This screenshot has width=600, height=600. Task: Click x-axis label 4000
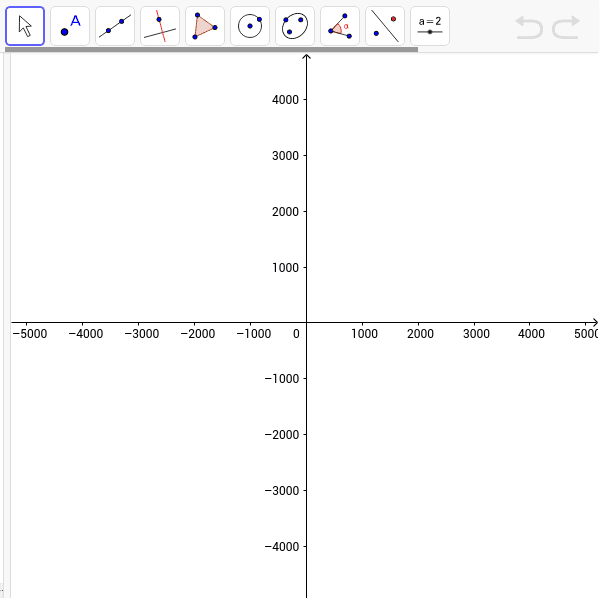tap(531, 334)
